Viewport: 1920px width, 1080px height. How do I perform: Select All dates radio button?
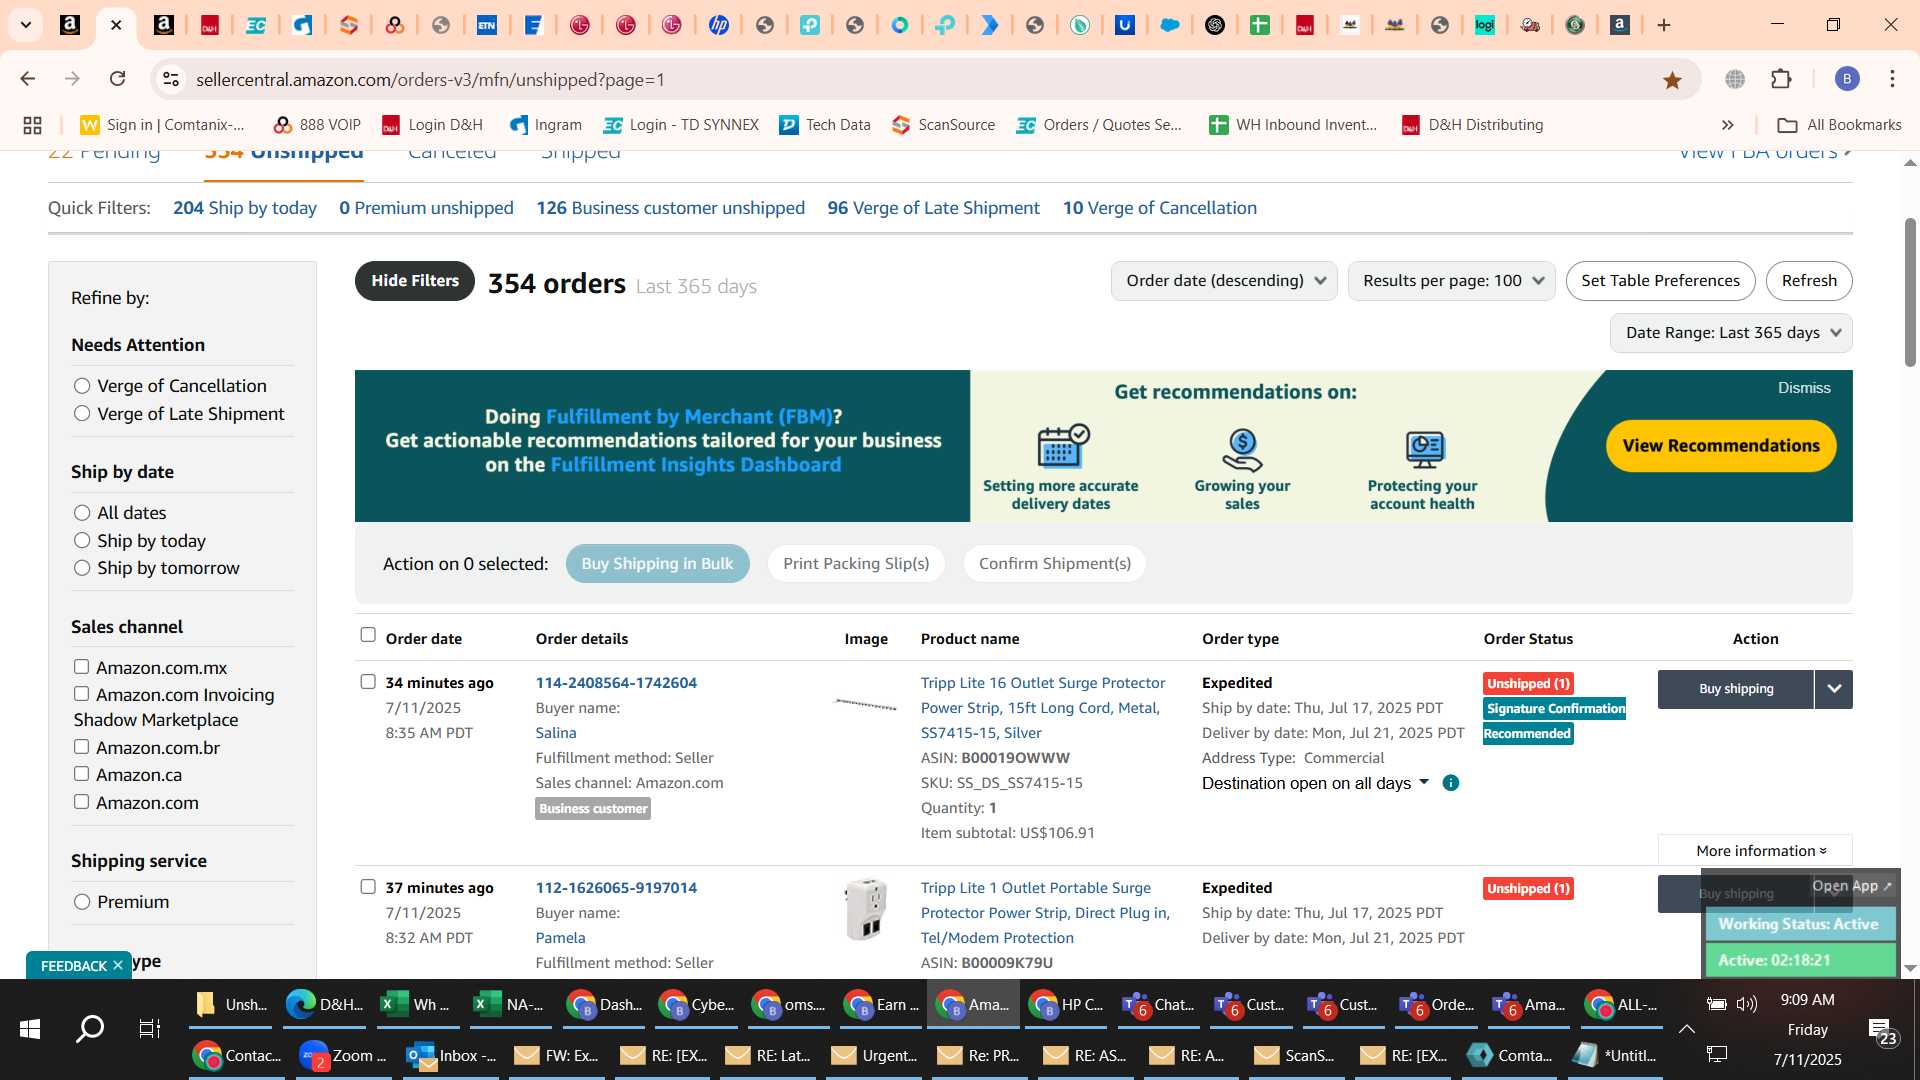[x=82, y=513]
